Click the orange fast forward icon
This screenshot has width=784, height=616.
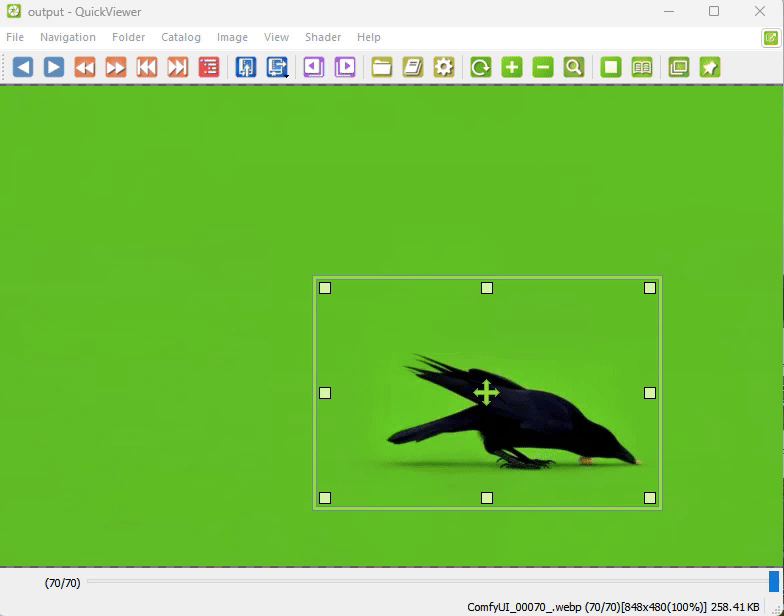tap(116, 67)
